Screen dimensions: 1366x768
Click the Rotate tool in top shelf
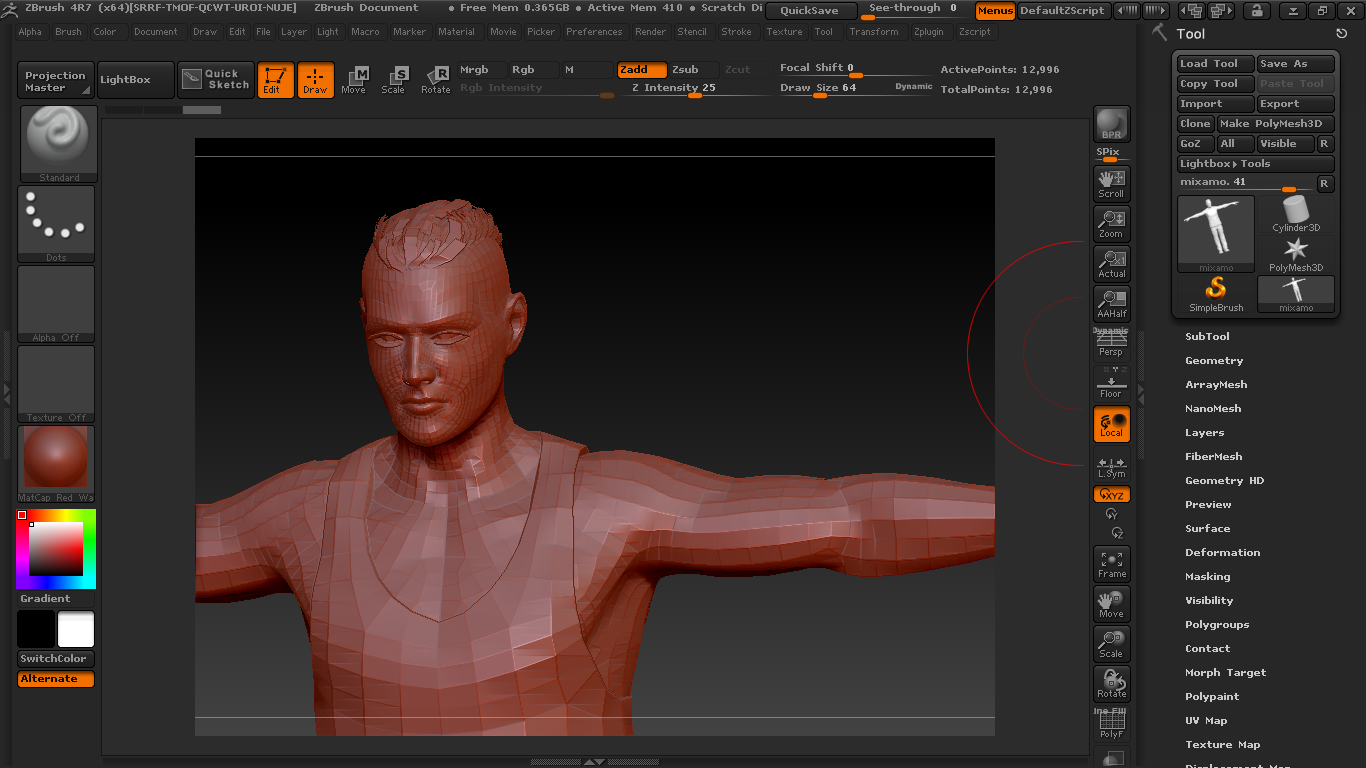[435, 80]
